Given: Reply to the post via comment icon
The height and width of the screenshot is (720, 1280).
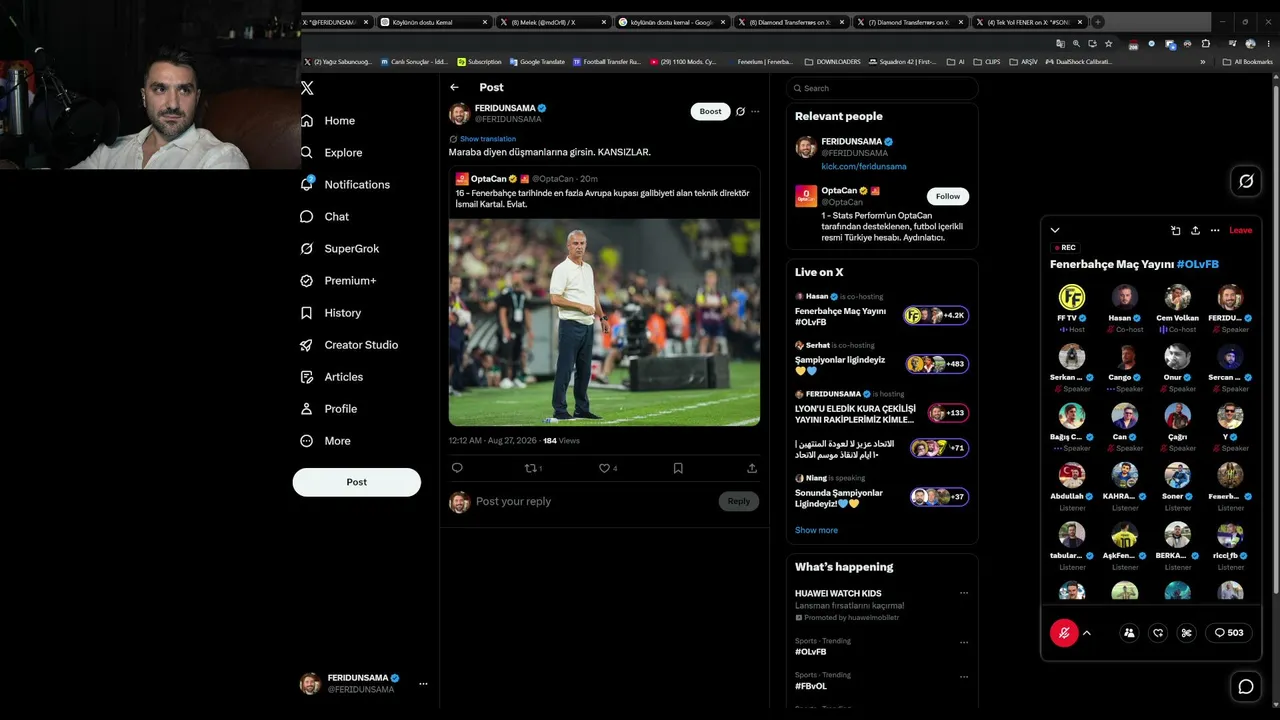Looking at the screenshot, I should 457,468.
